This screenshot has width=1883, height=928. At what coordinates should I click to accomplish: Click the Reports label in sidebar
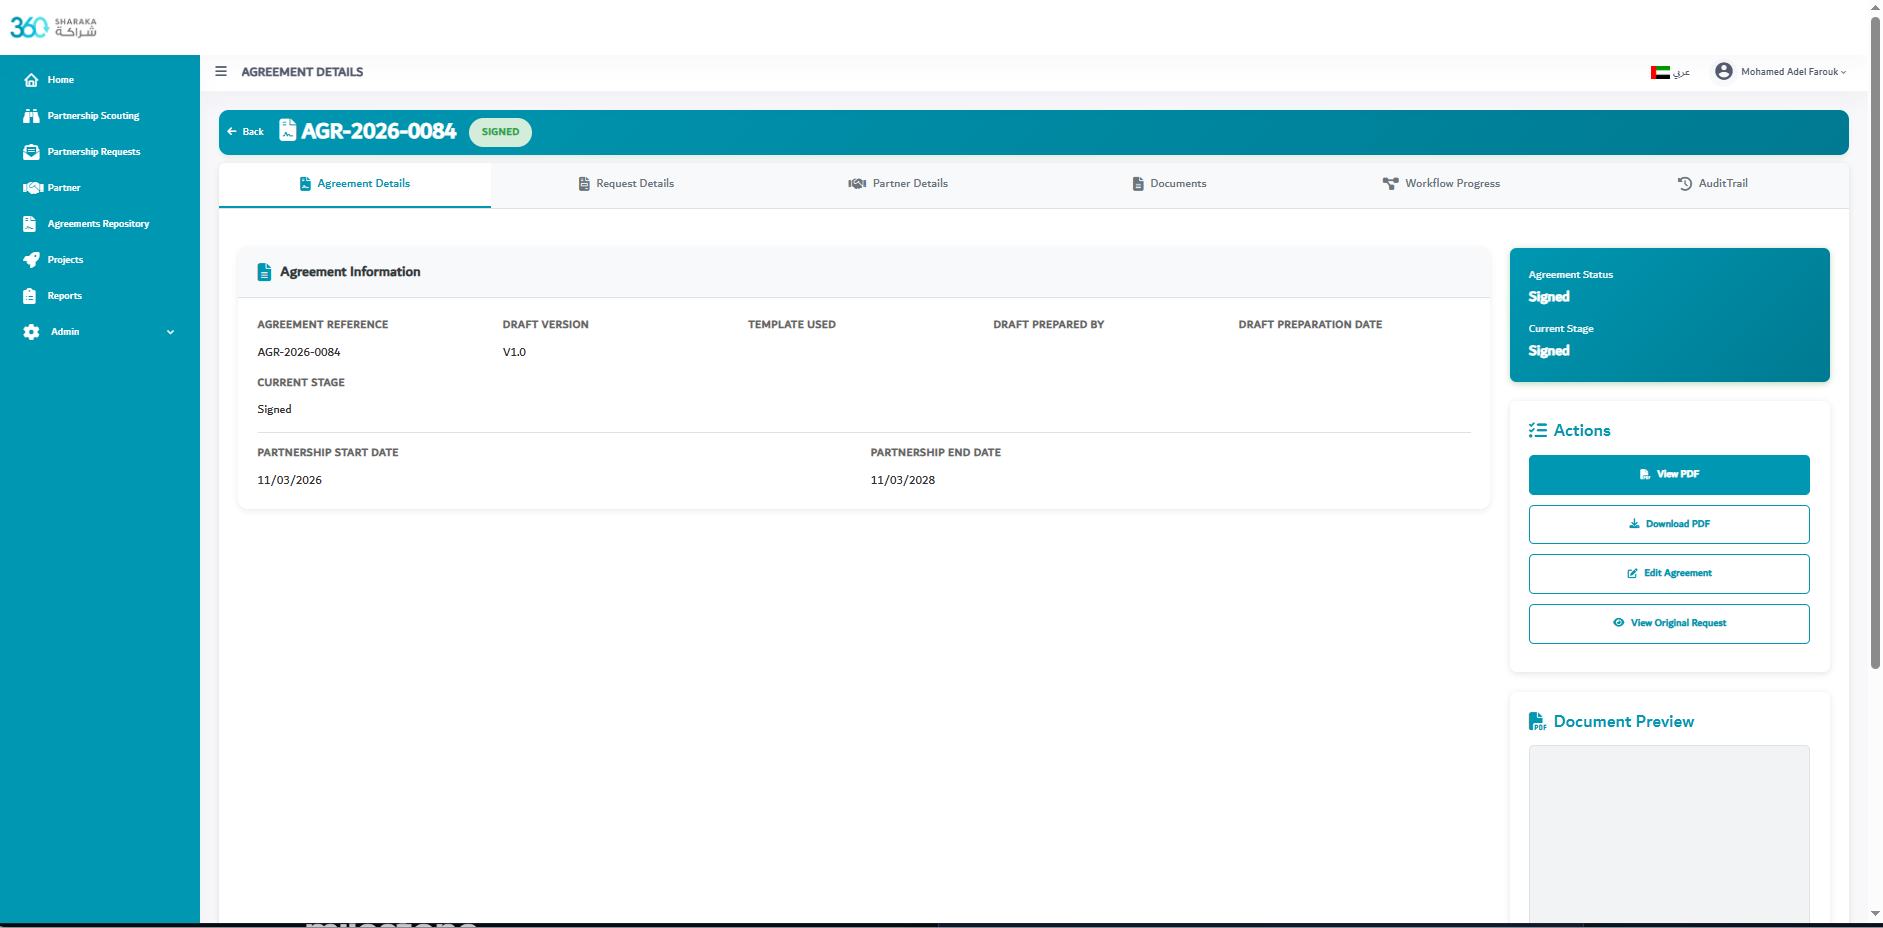[65, 296]
